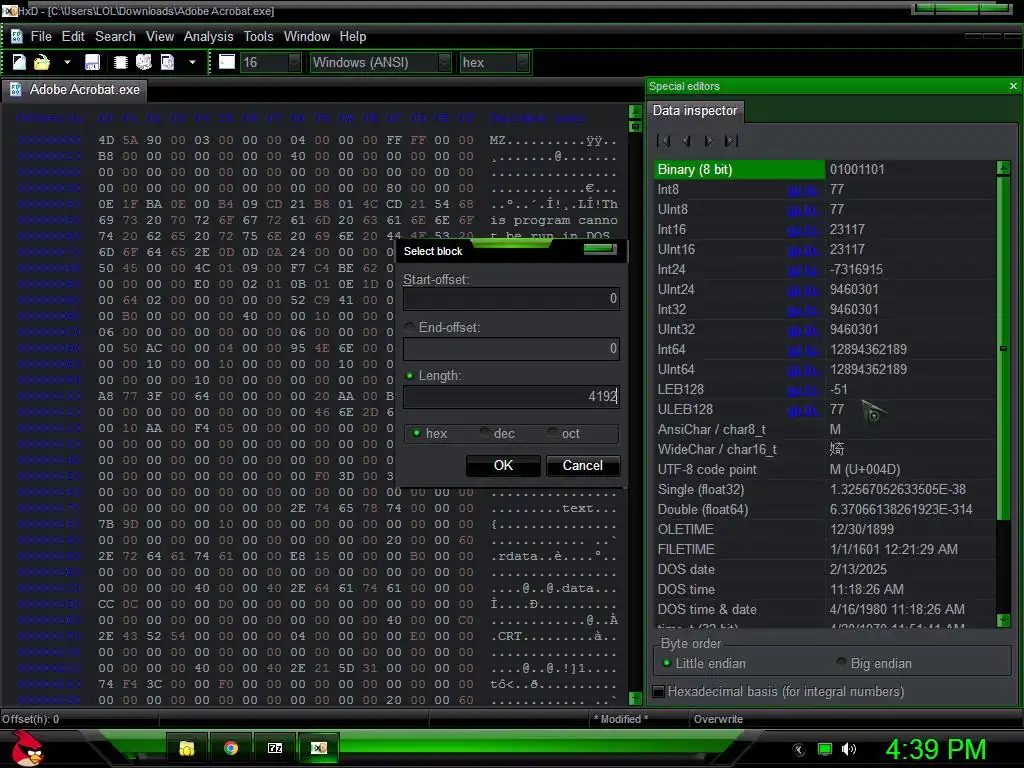The width and height of the screenshot is (1024, 768).
Task: Open the Window menu
Action: 307,37
